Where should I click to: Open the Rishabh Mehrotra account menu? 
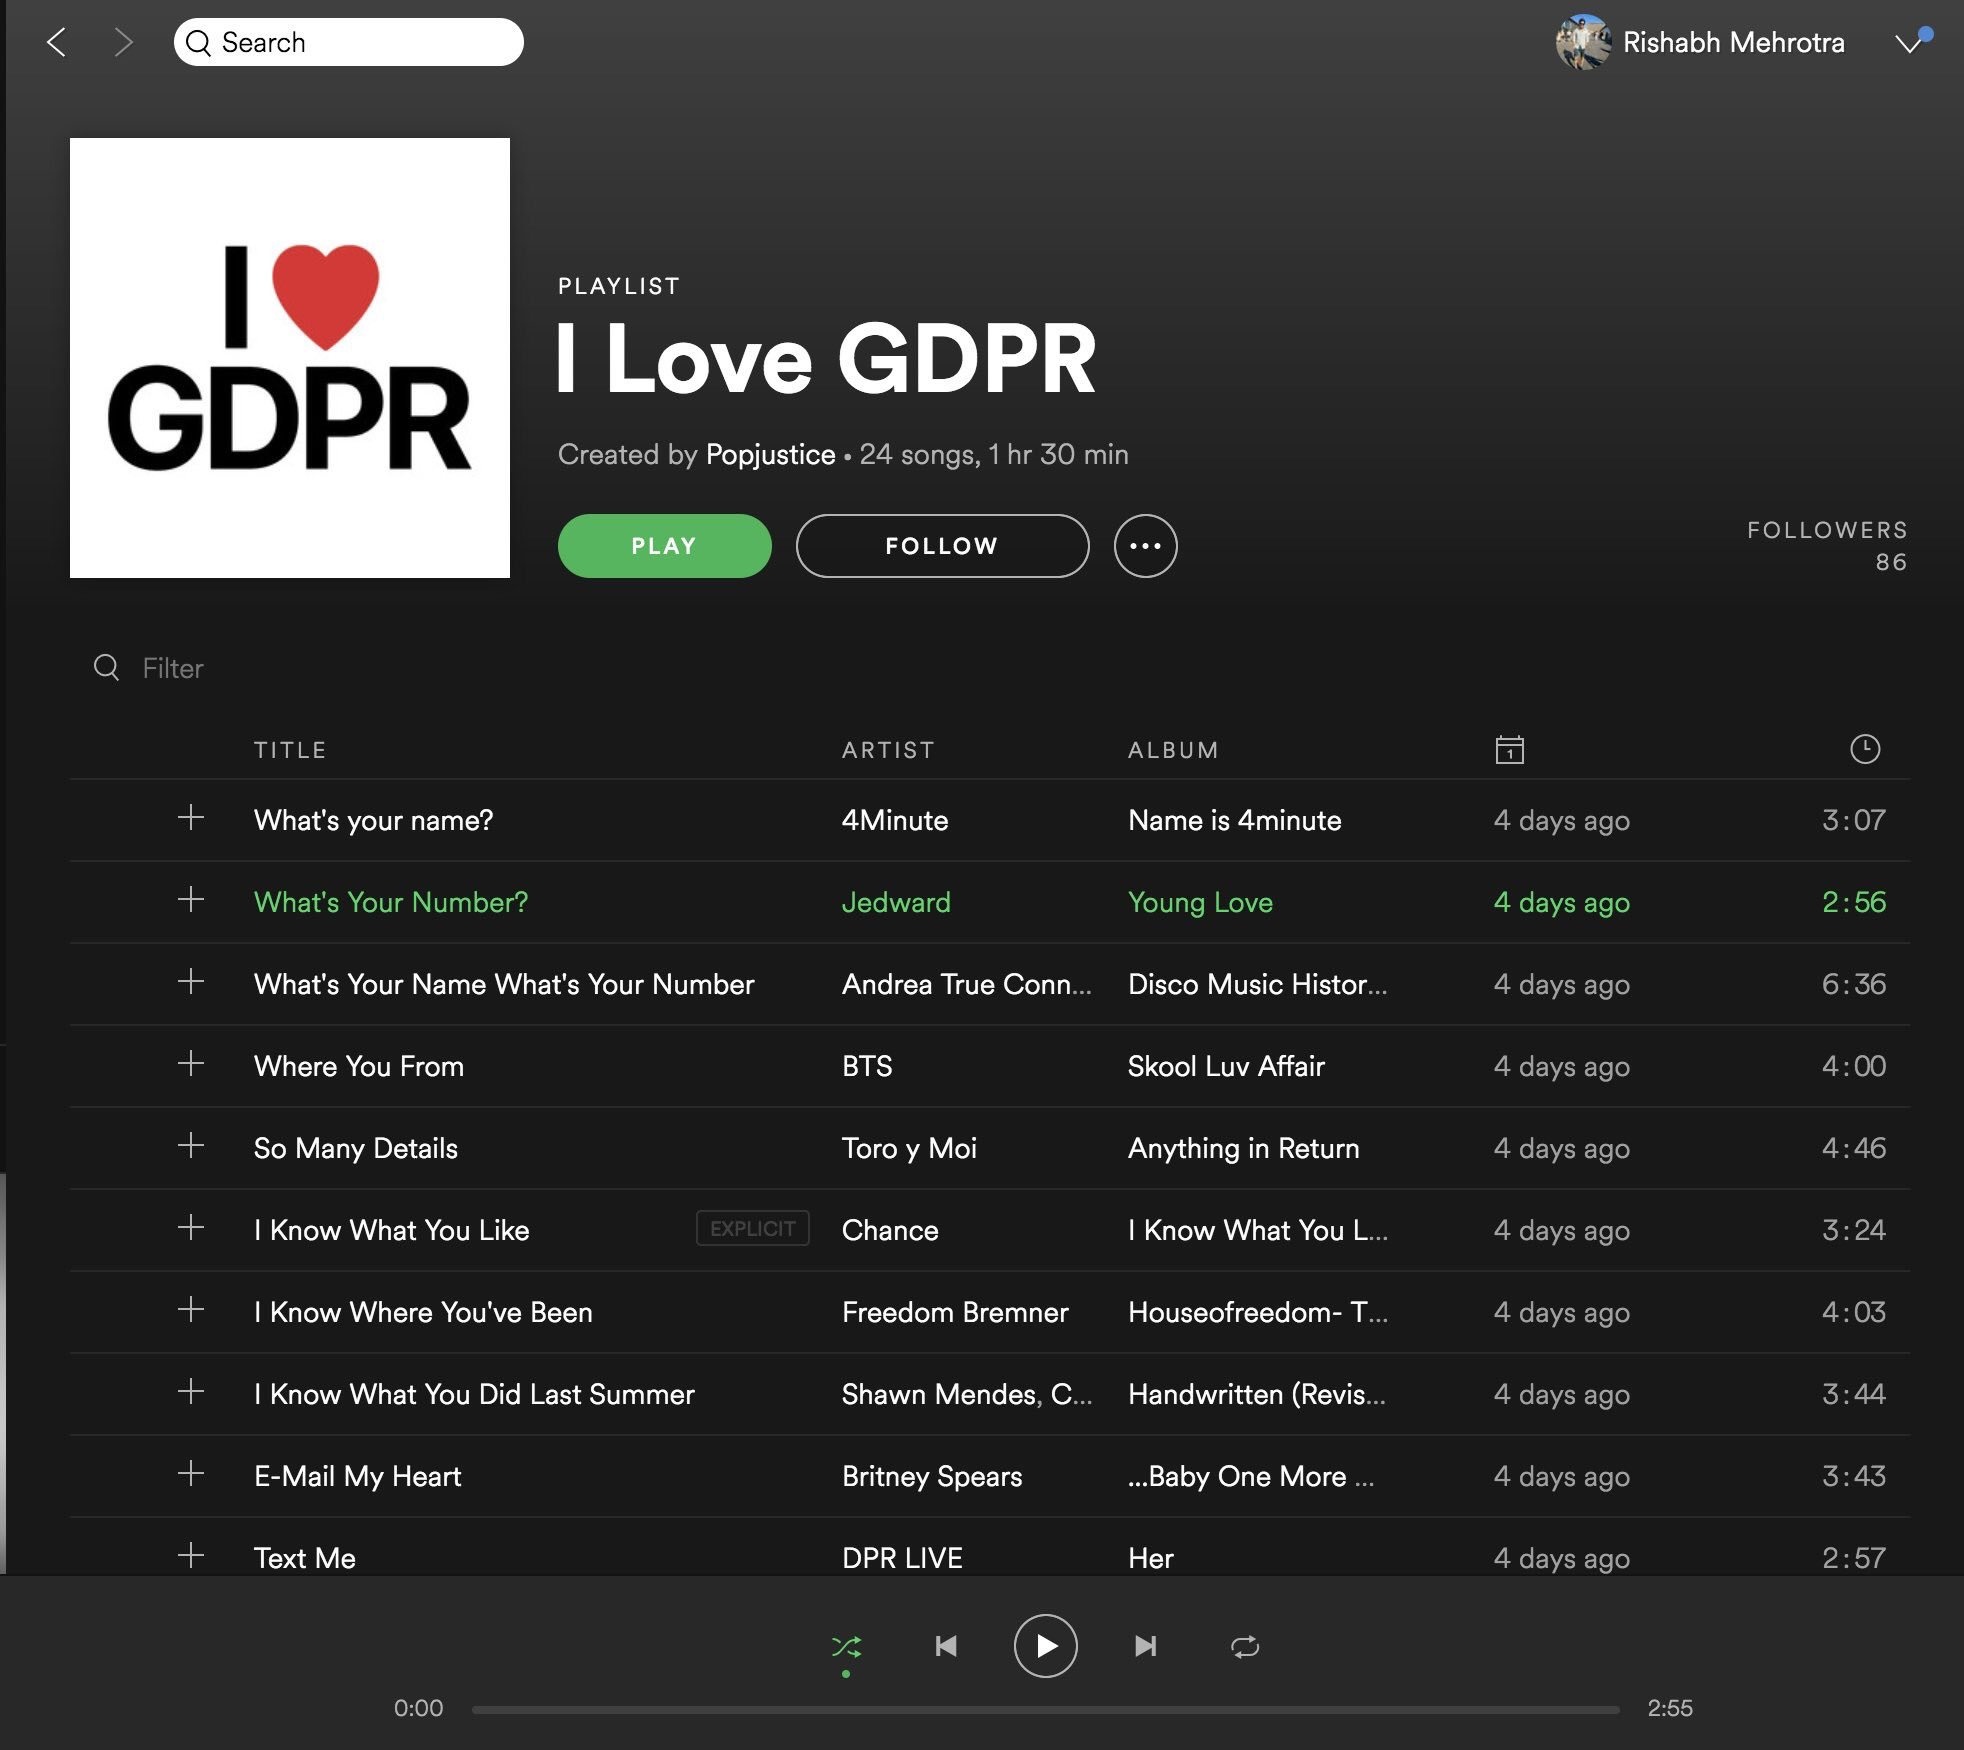tap(1733, 42)
